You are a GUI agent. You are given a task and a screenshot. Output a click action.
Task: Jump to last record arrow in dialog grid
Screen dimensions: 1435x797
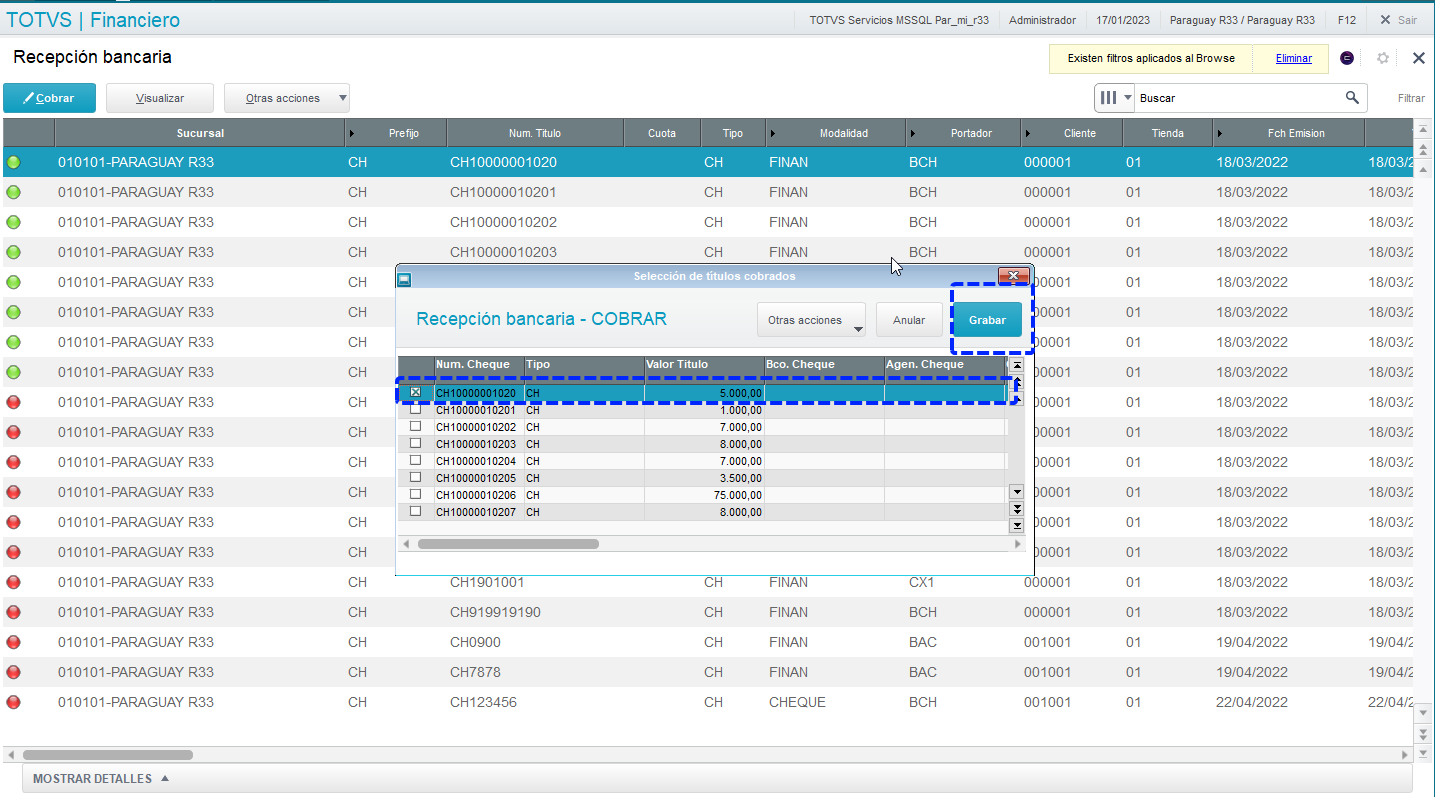pos(1017,525)
